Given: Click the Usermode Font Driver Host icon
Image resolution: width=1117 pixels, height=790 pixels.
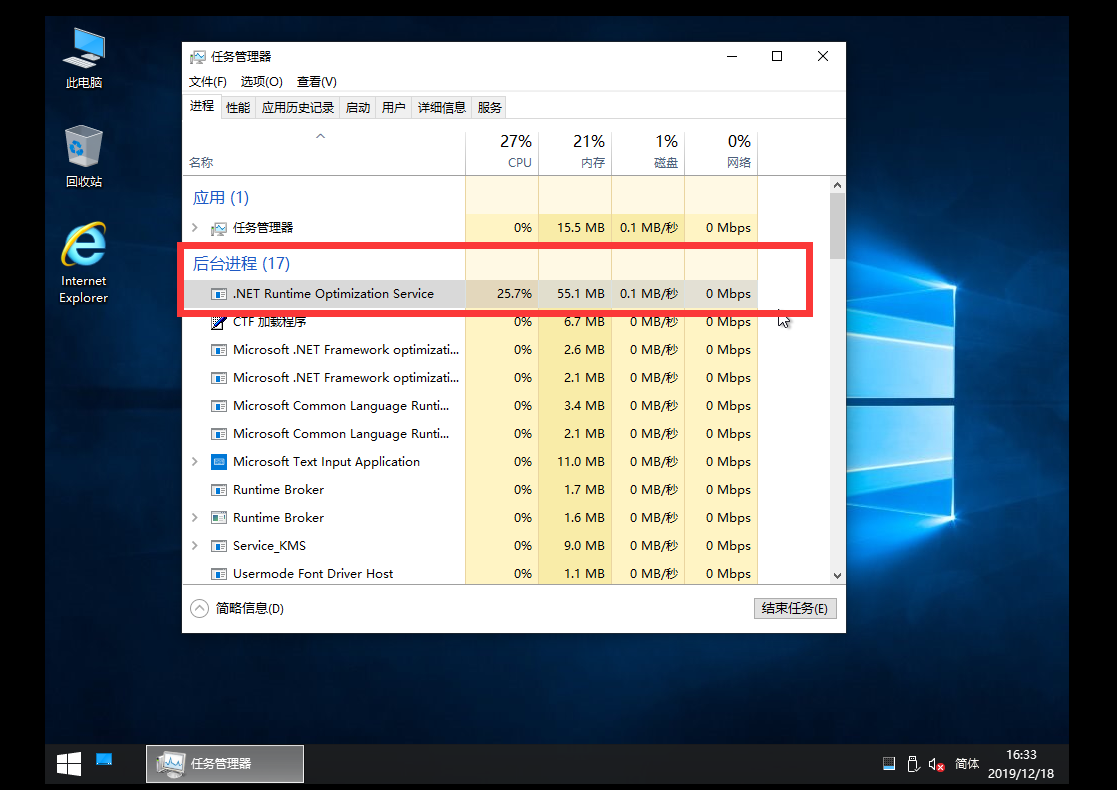Looking at the screenshot, I should pos(219,573).
